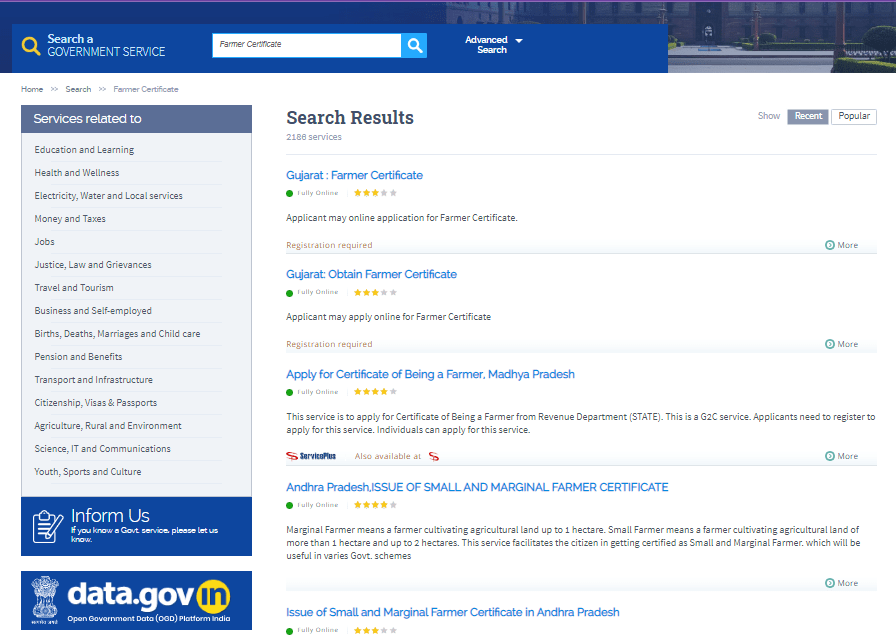
Task: Go to Home in breadcrumb
Action: click(x=32, y=89)
